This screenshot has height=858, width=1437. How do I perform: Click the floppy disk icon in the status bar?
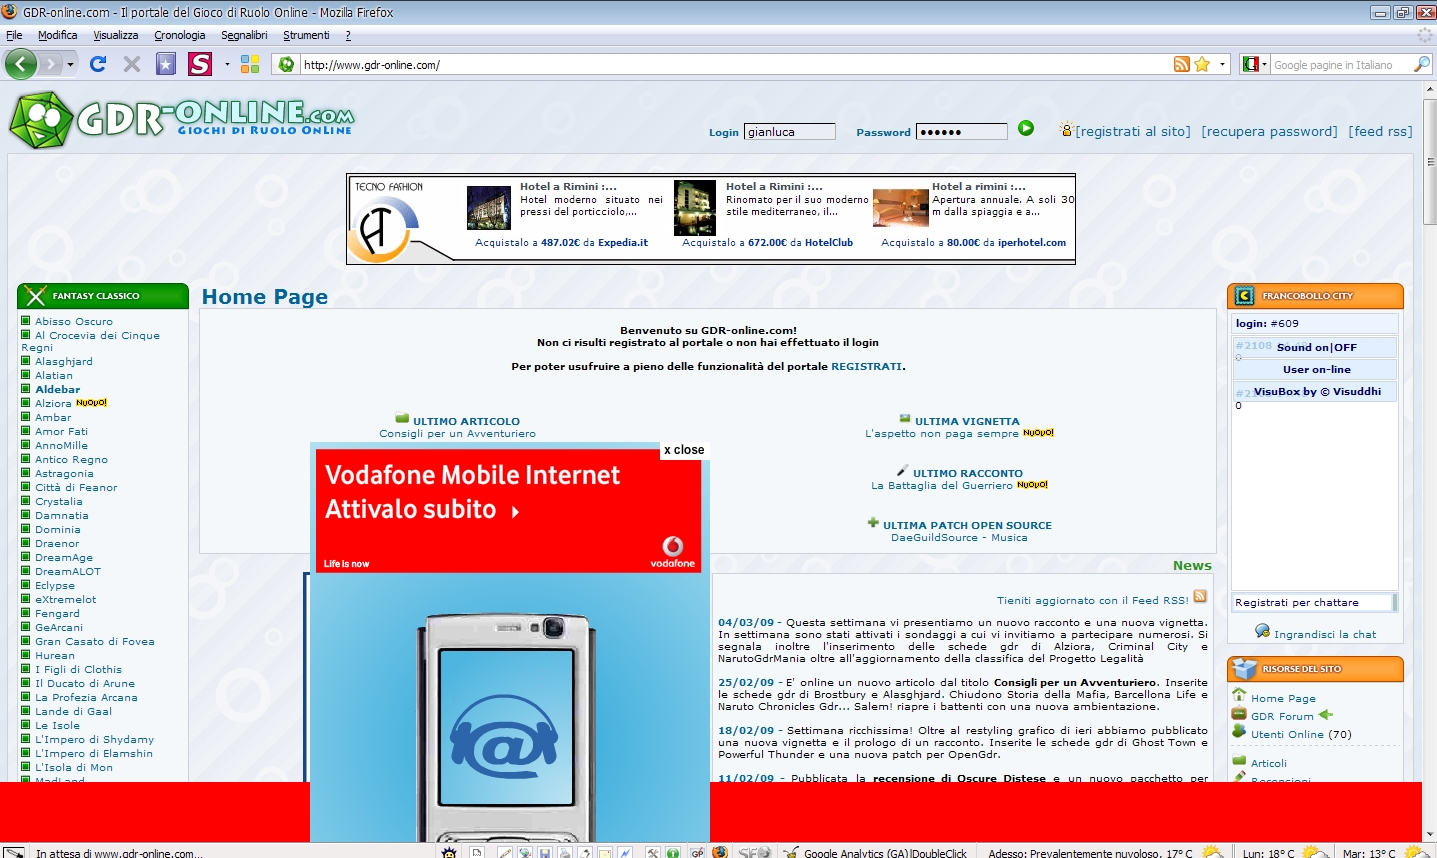tap(545, 853)
